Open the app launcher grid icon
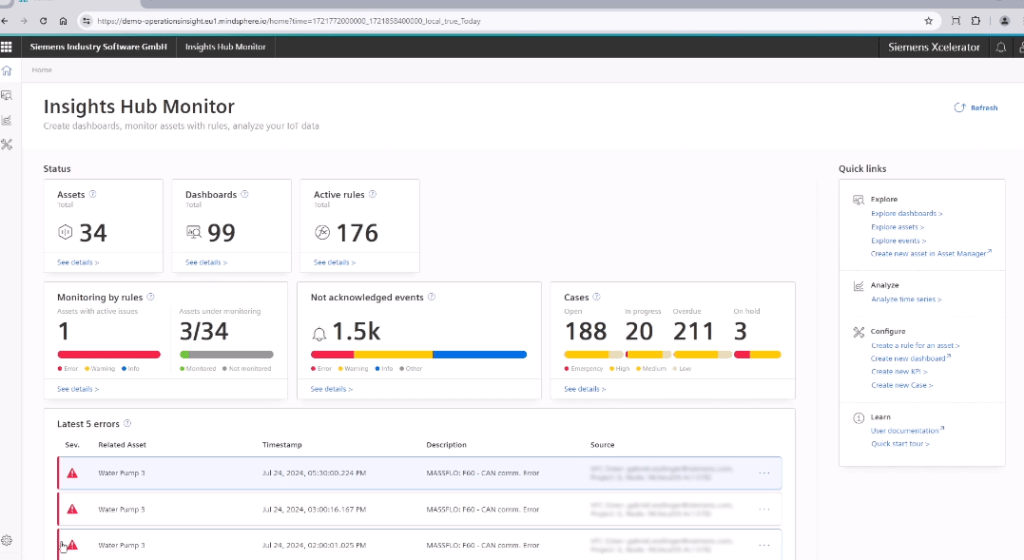 click(7, 47)
